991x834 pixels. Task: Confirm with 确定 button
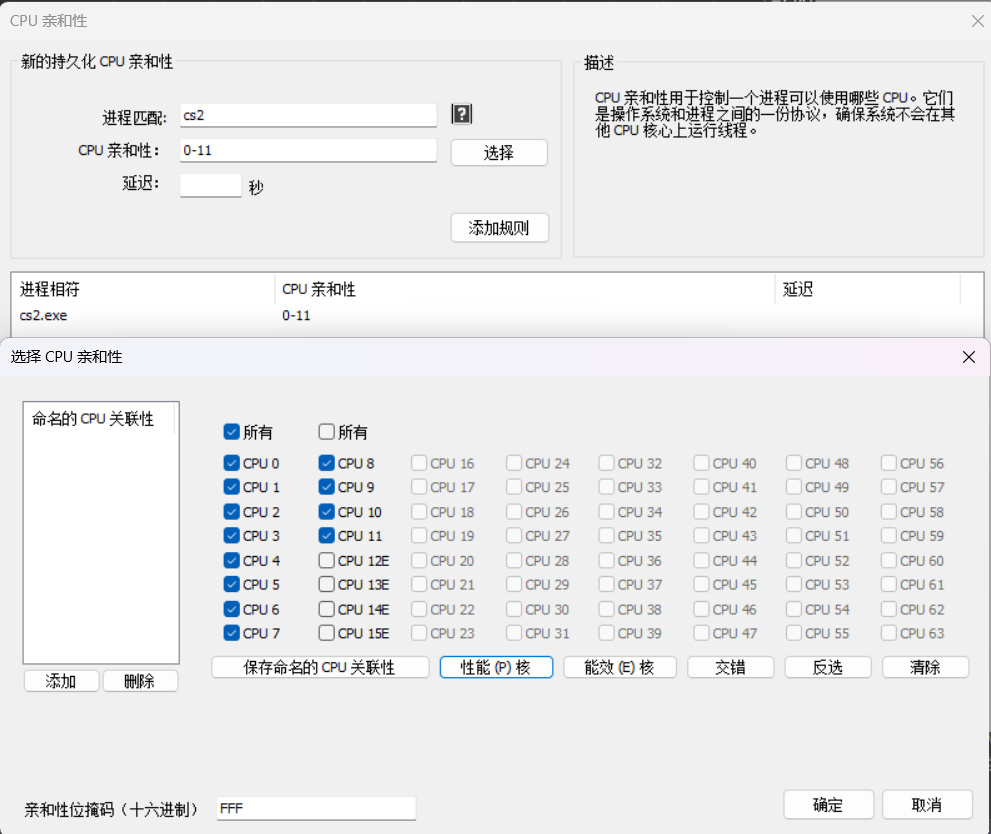coord(829,804)
